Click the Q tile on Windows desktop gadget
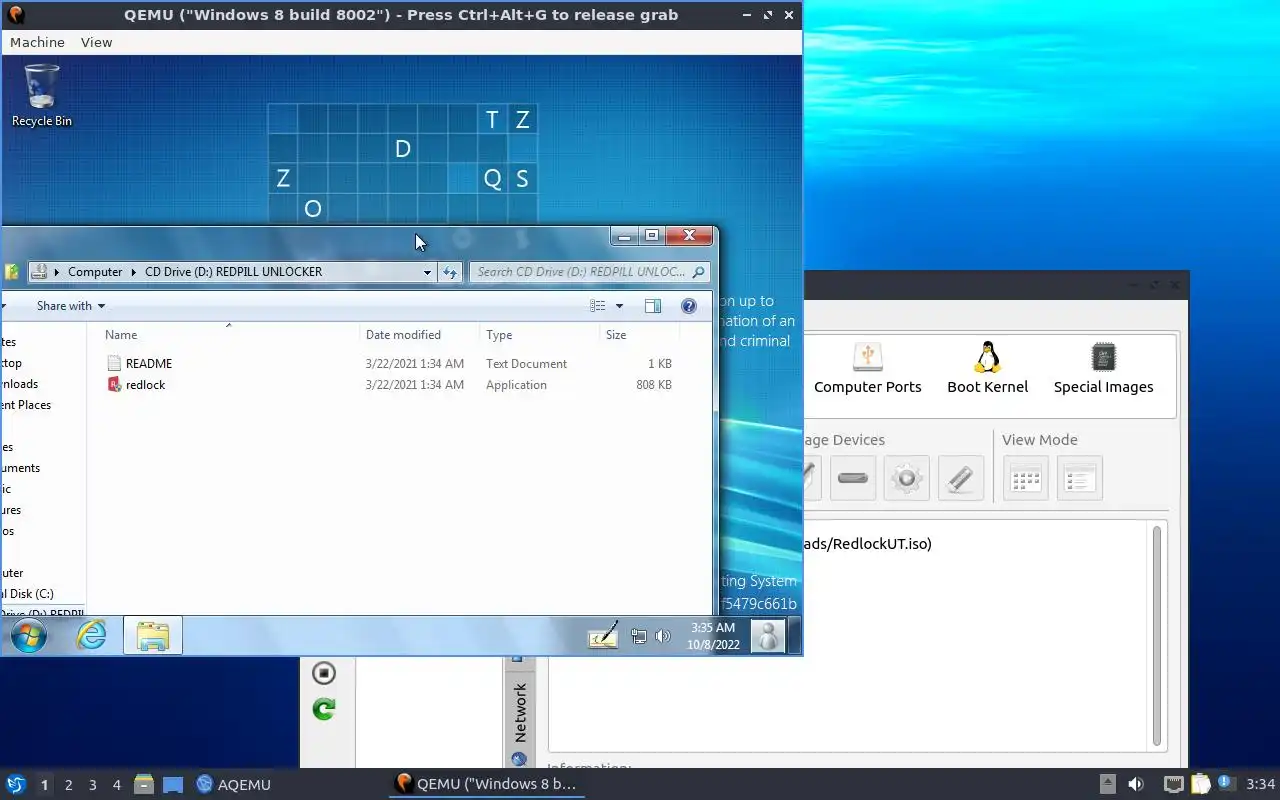Image resolution: width=1280 pixels, height=800 pixels. [492, 179]
